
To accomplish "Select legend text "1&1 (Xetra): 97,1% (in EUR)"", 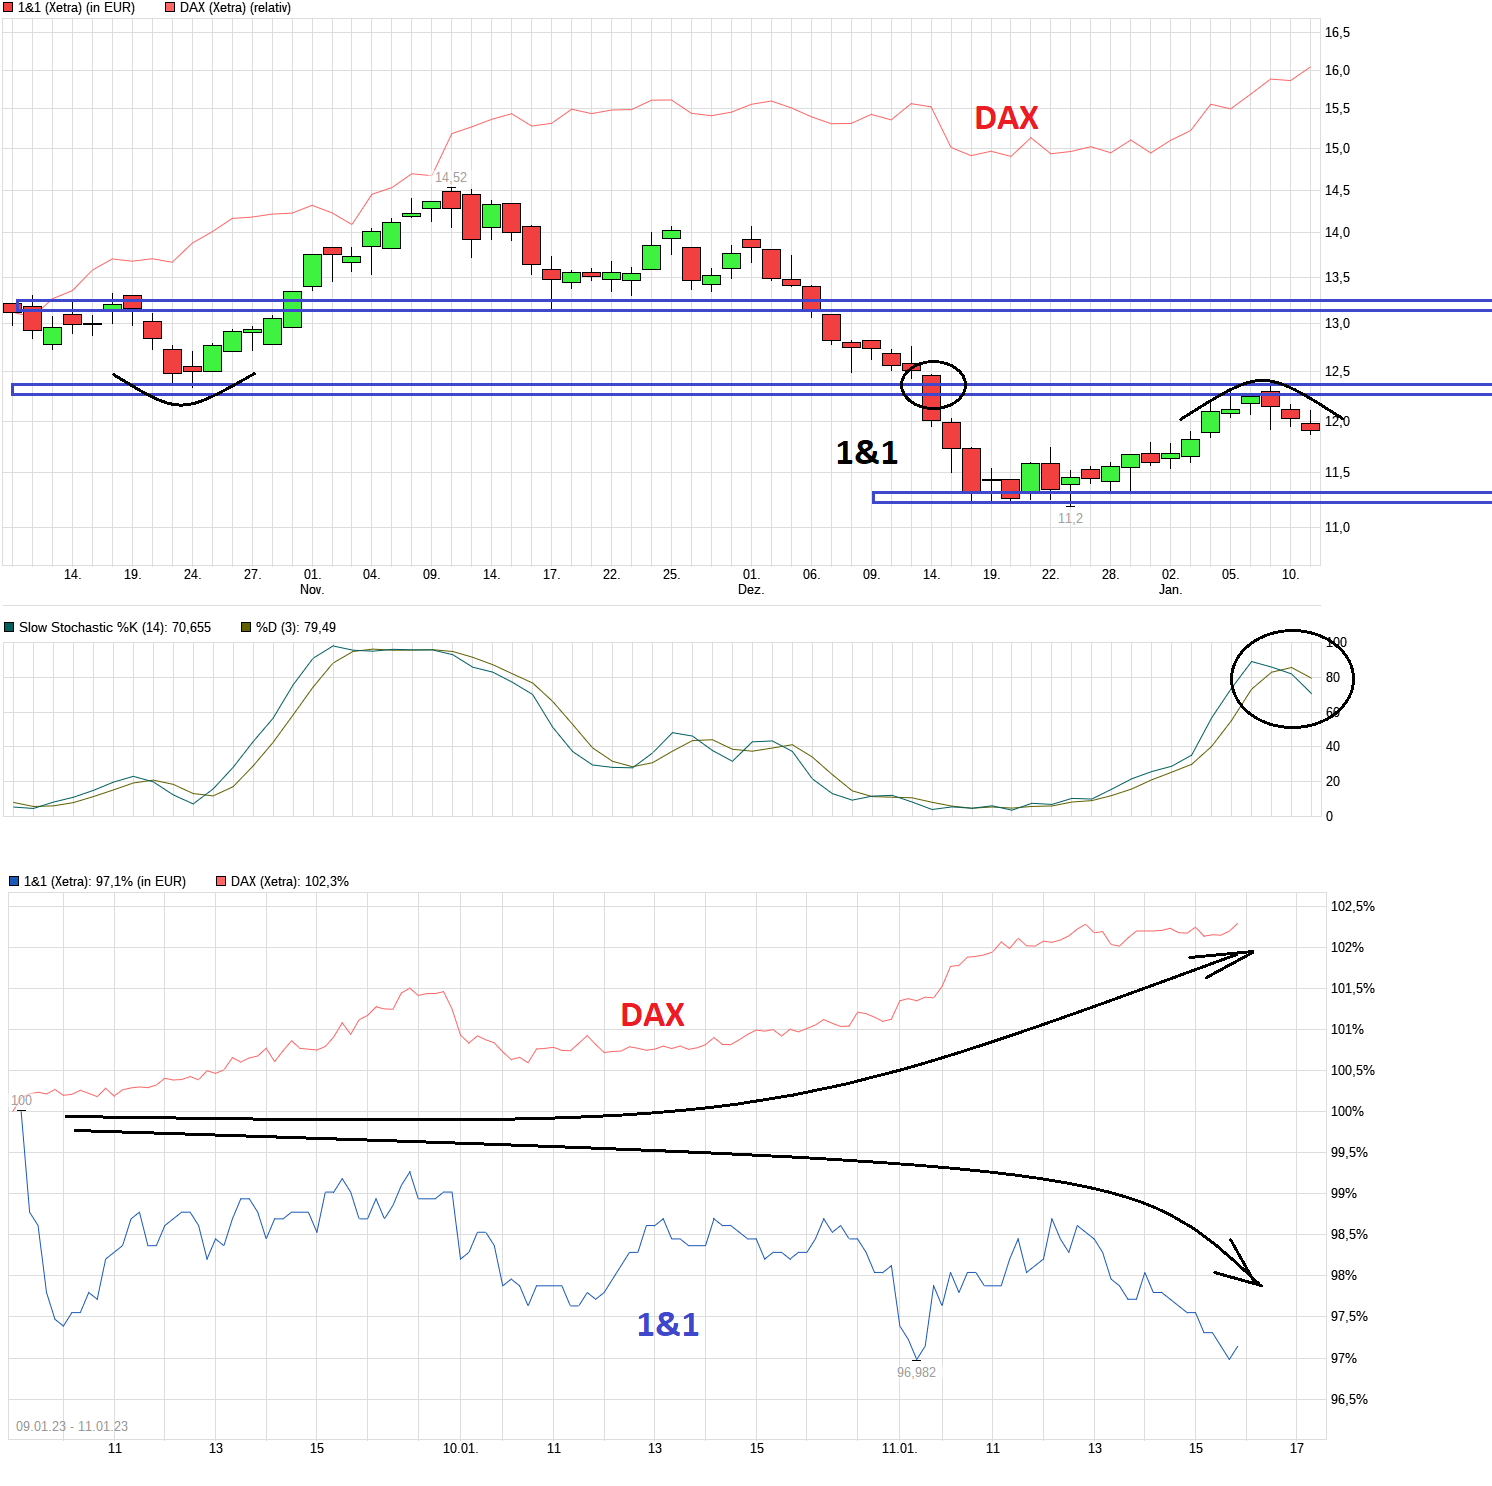I will pos(105,882).
